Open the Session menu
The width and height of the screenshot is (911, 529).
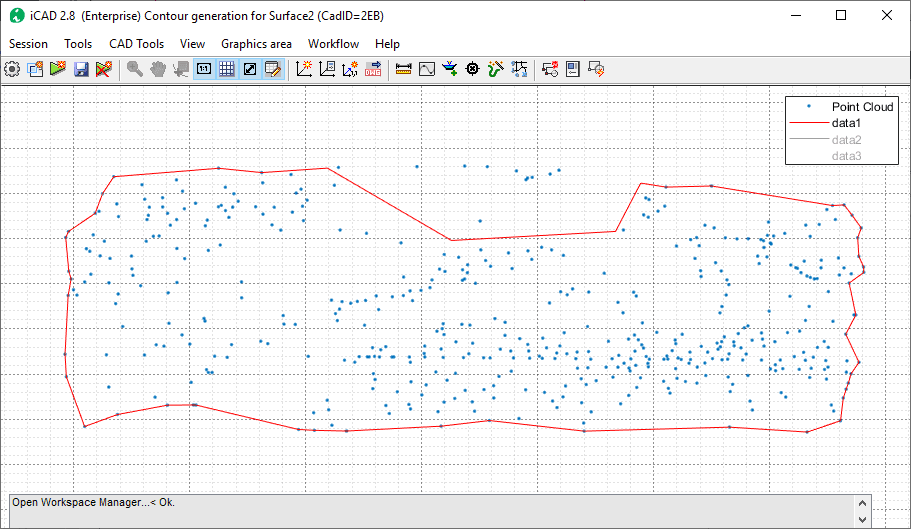(x=28, y=44)
